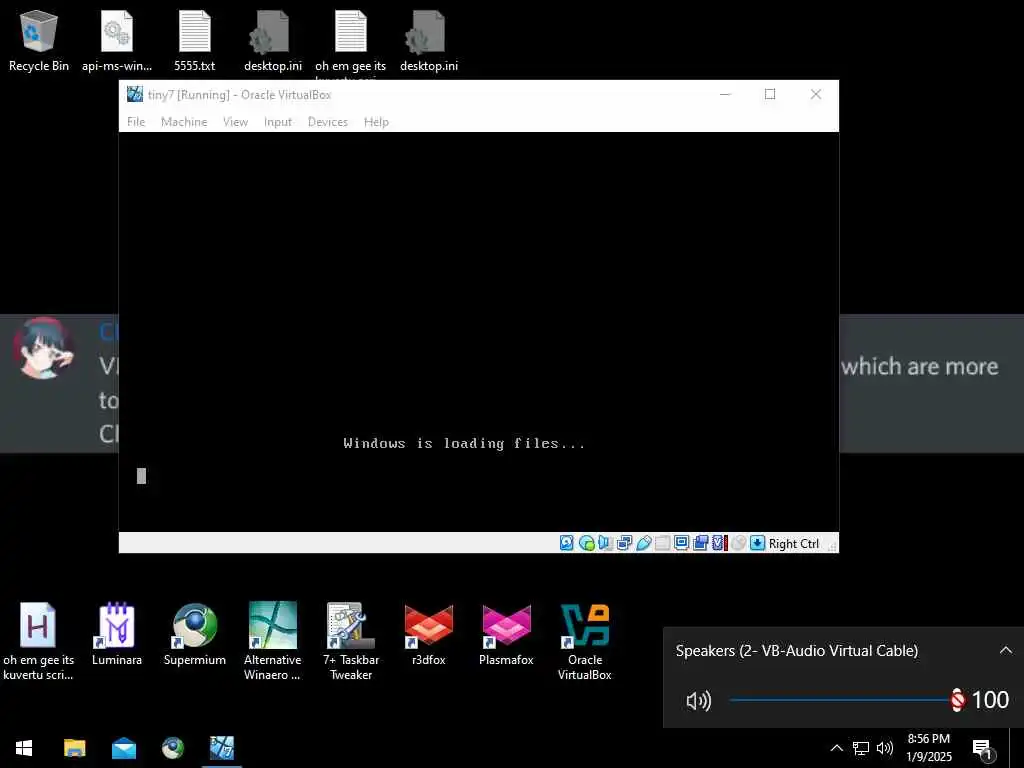The height and width of the screenshot is (768, 1024).
Task: Mute speakers via the volume flyout speaker icon
Action: tap(699, 701)
